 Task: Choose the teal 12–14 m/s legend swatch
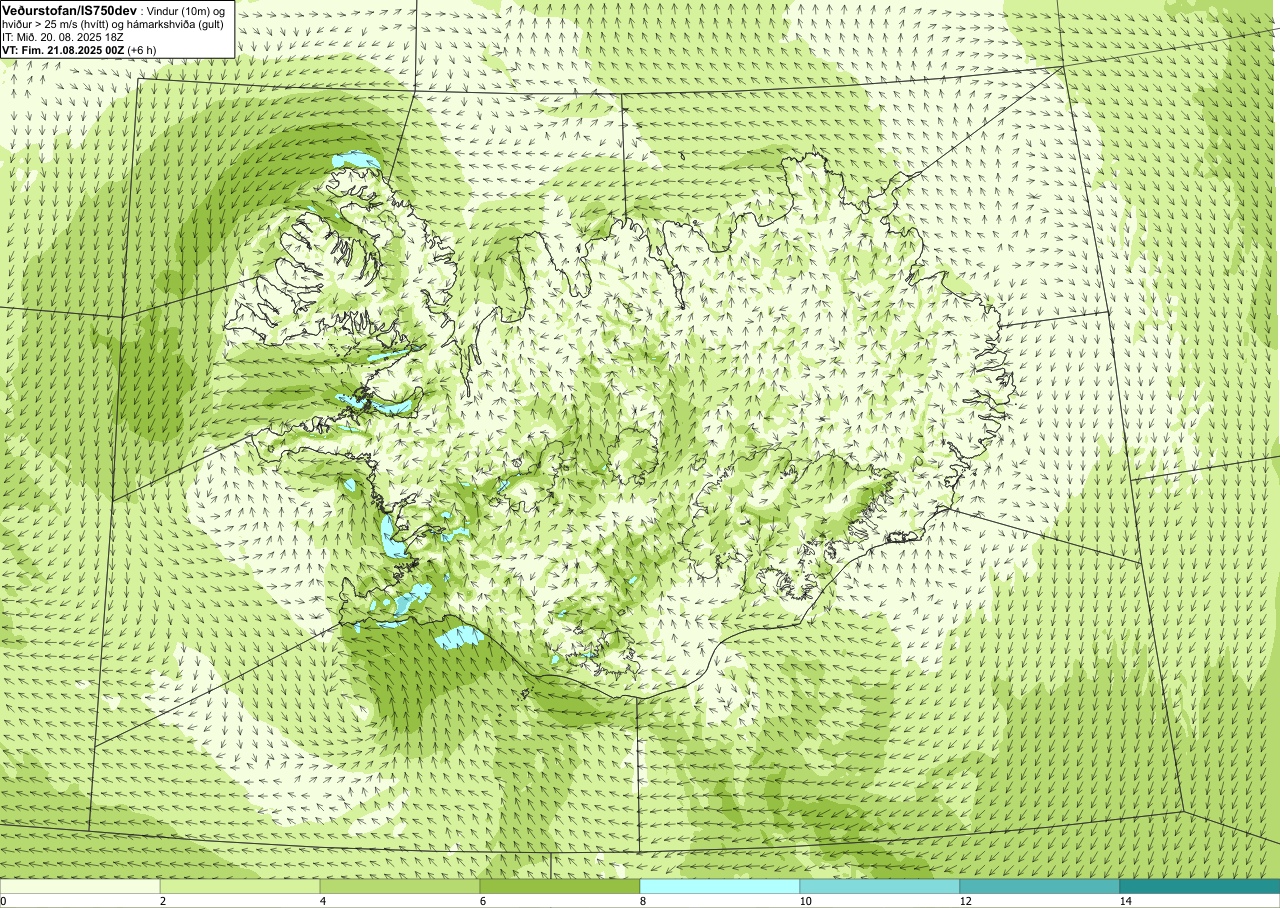click(1040, 886)
